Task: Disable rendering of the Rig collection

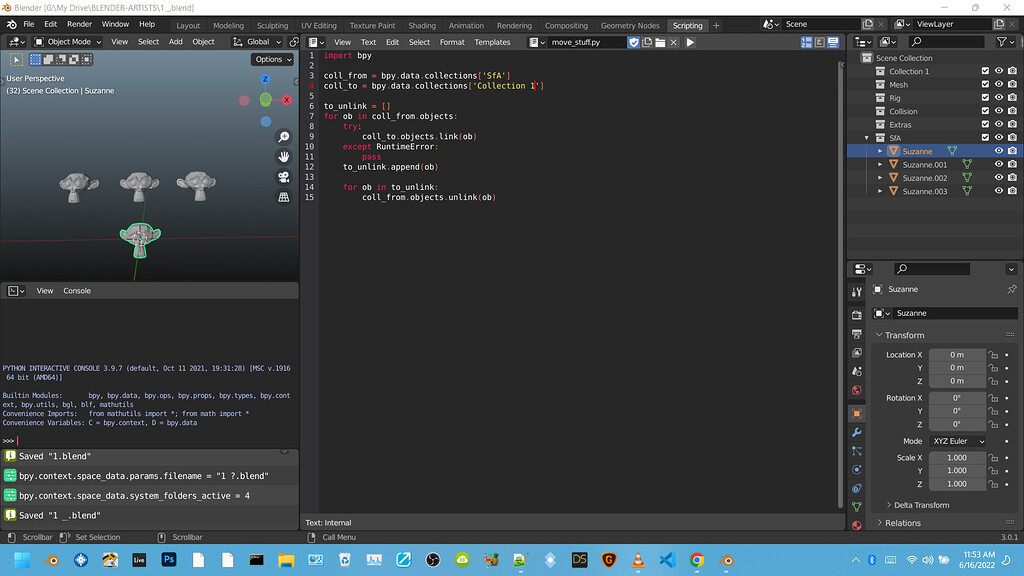Action: [1012, 97]
